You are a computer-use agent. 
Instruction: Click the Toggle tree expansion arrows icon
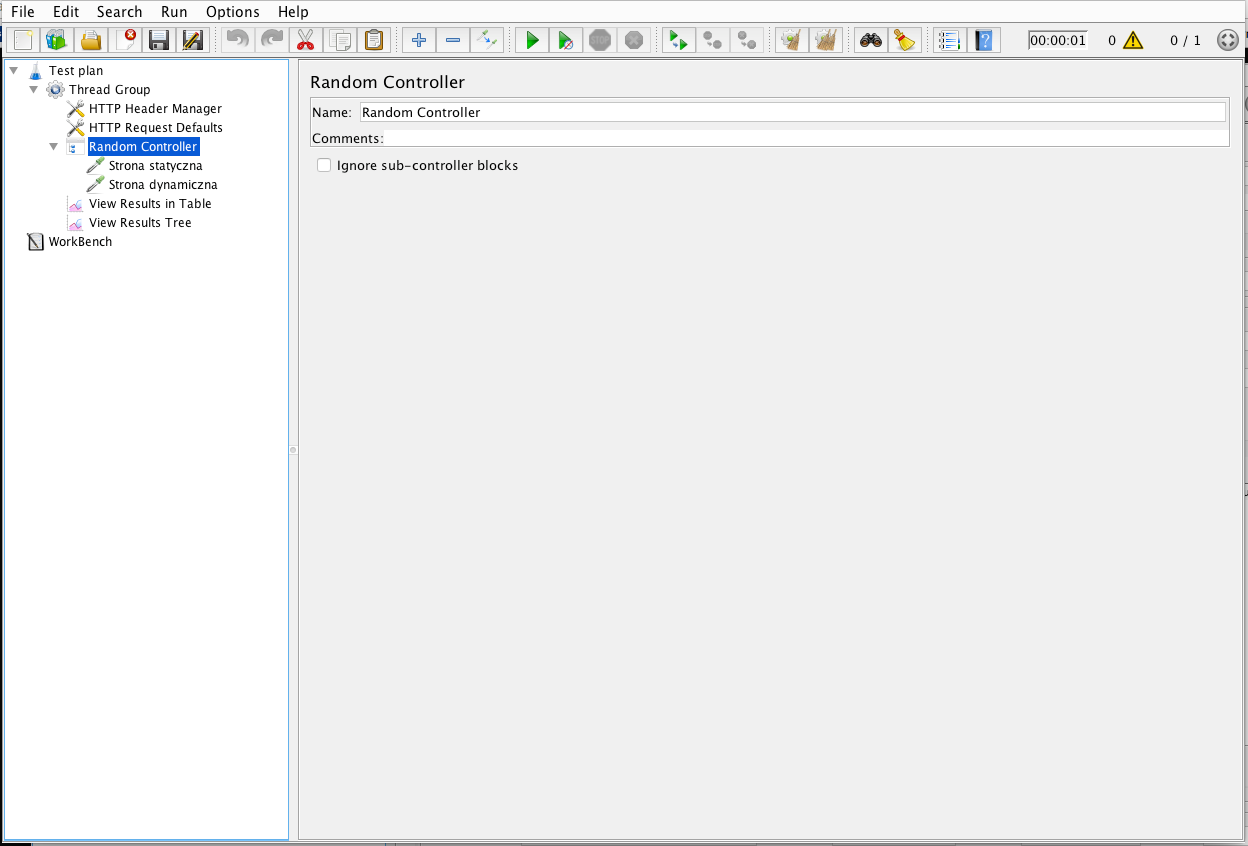pyautogui.click(x=486, y=40)
